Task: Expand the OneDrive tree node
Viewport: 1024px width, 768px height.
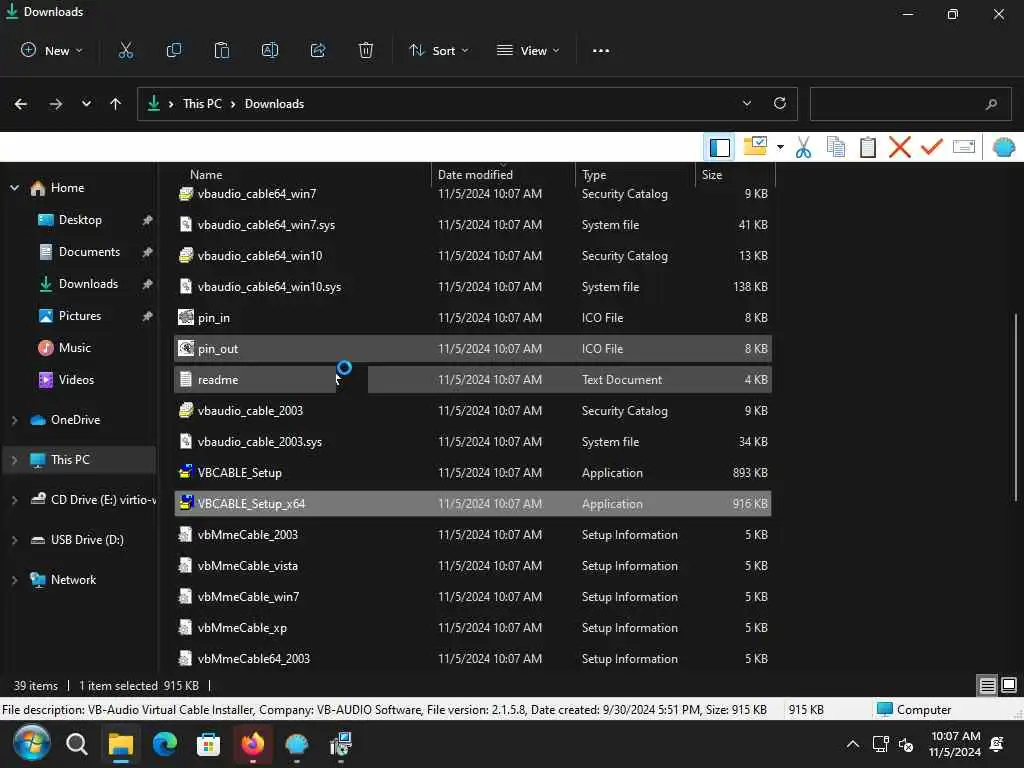Action: coord(14,420)
